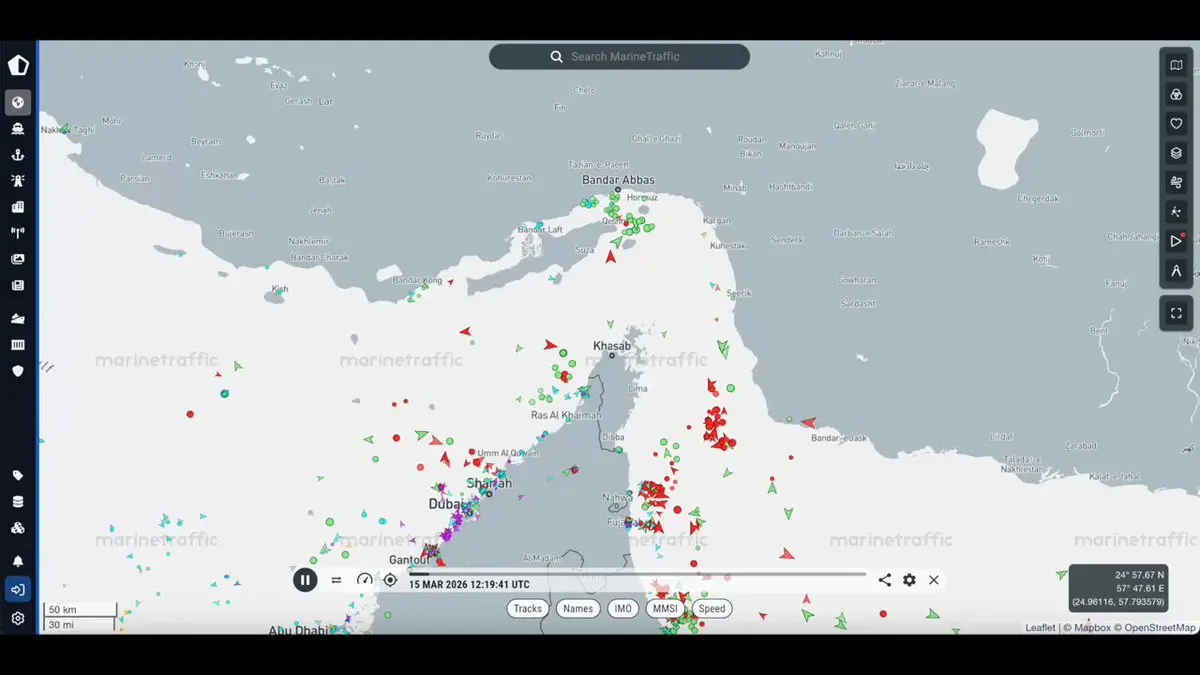The image size is (1200, 675).
Task: Select the density maps icon on right sidebar
Action: [1176, 94]
